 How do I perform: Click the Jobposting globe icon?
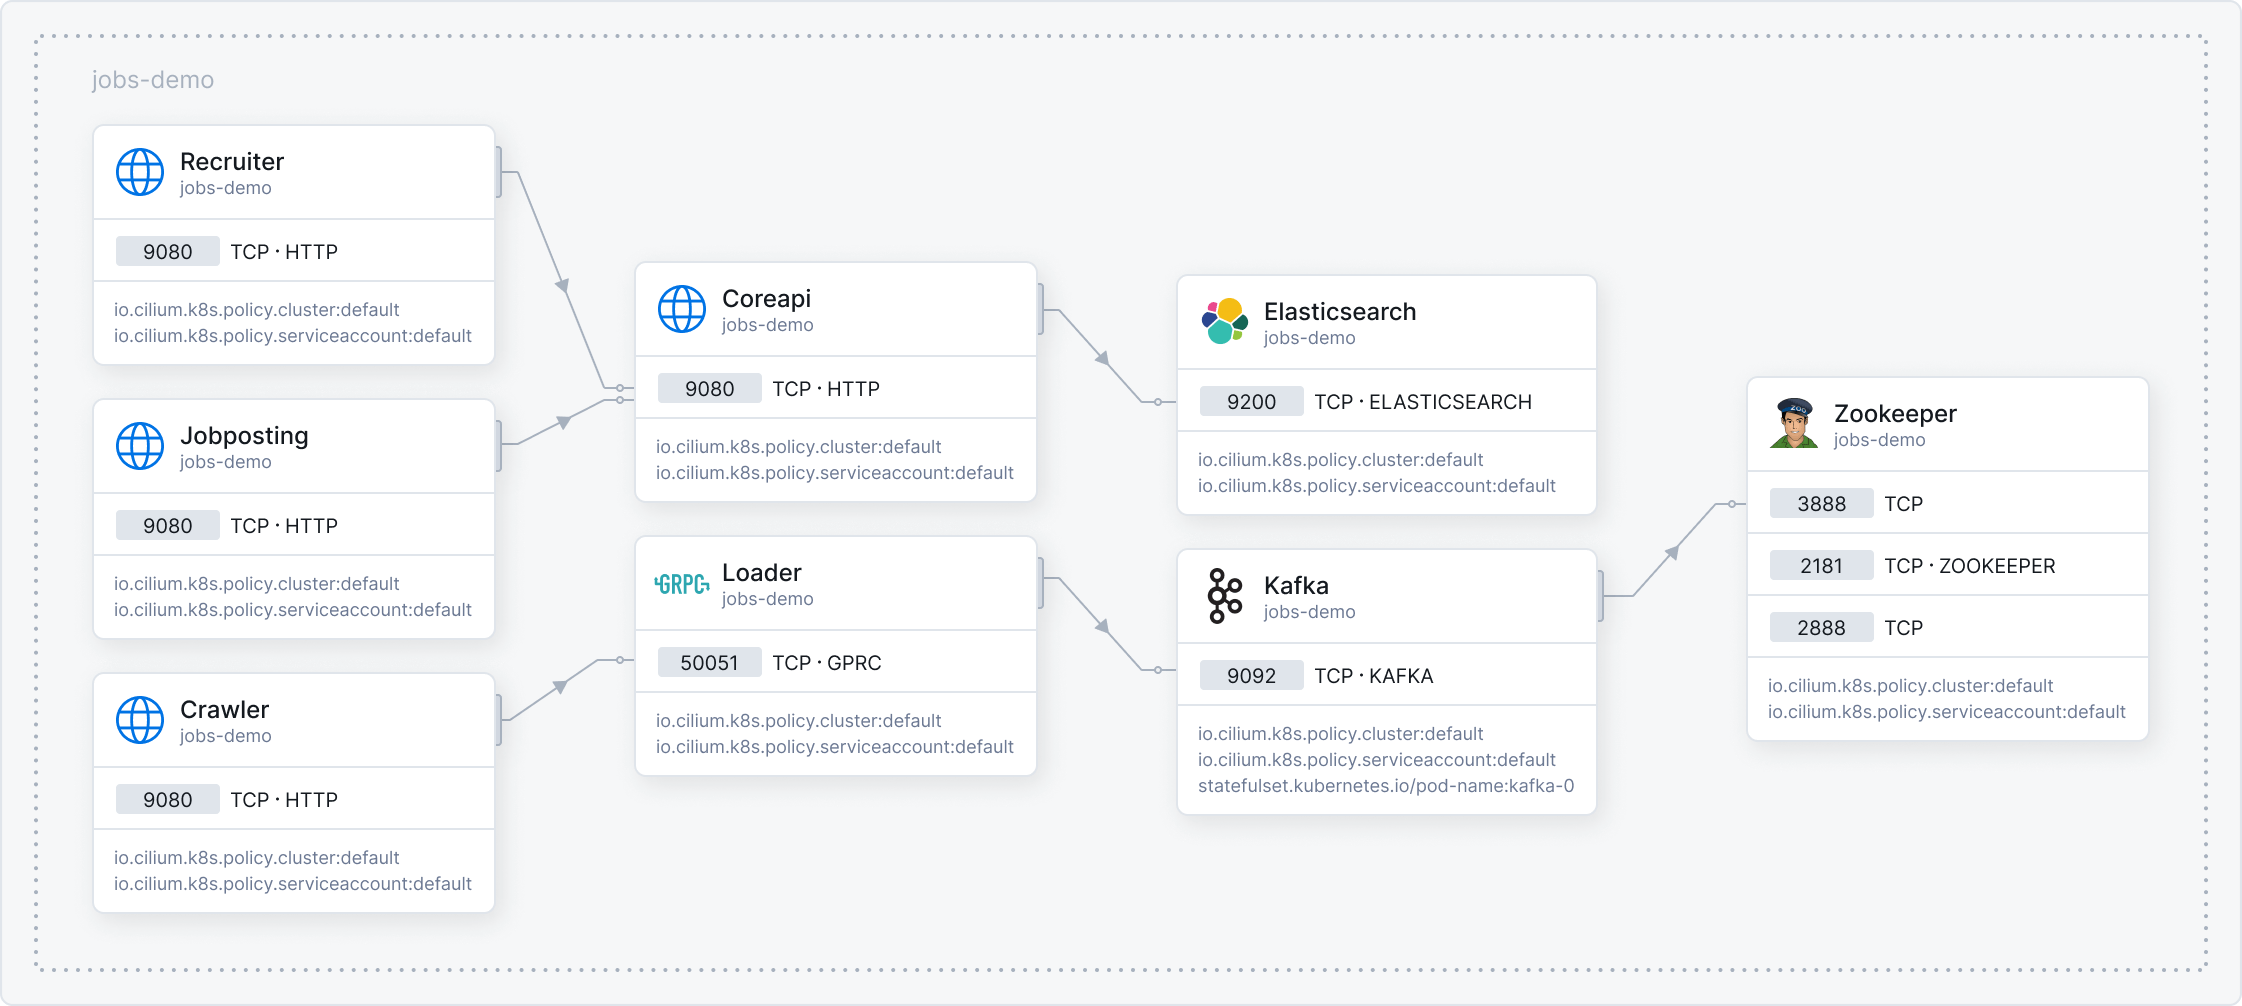click(140, 446)
